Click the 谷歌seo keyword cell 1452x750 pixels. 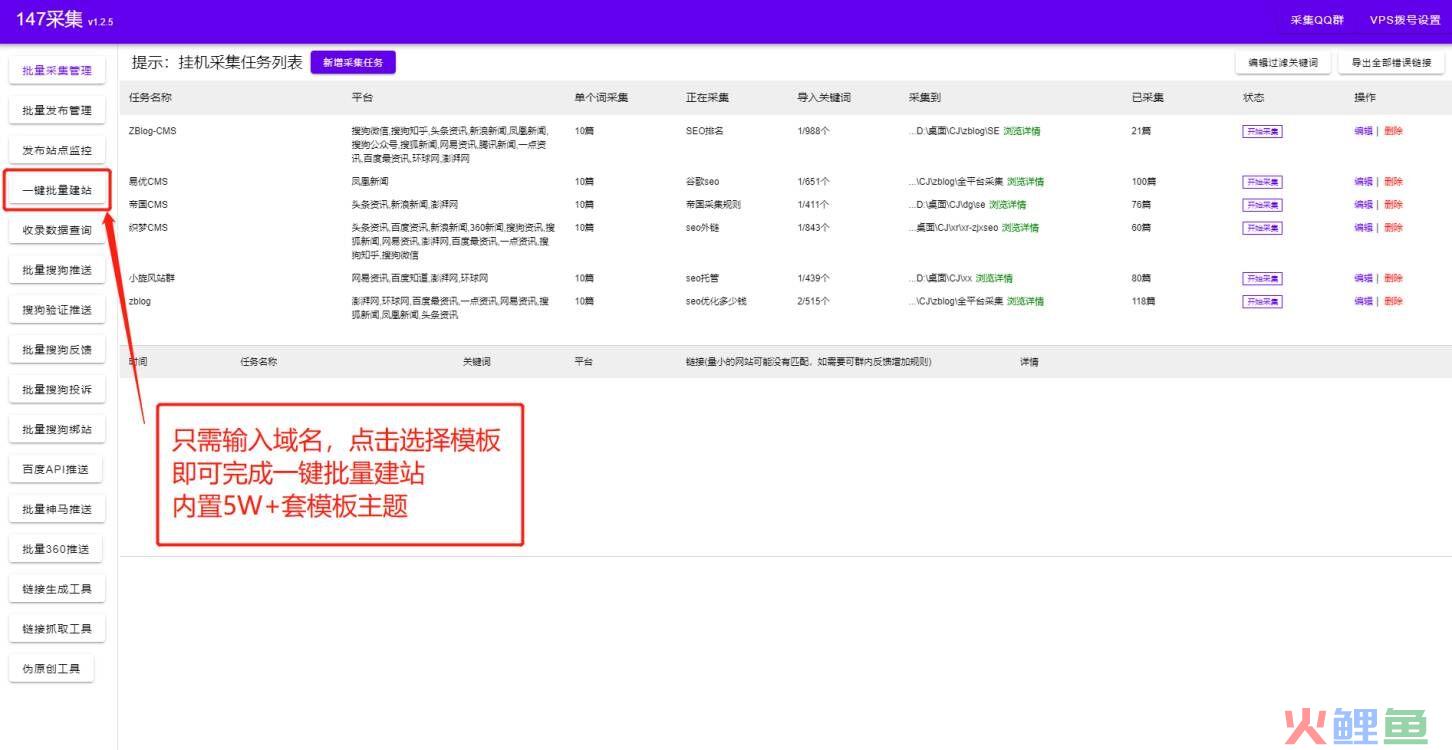pos(702,182)
